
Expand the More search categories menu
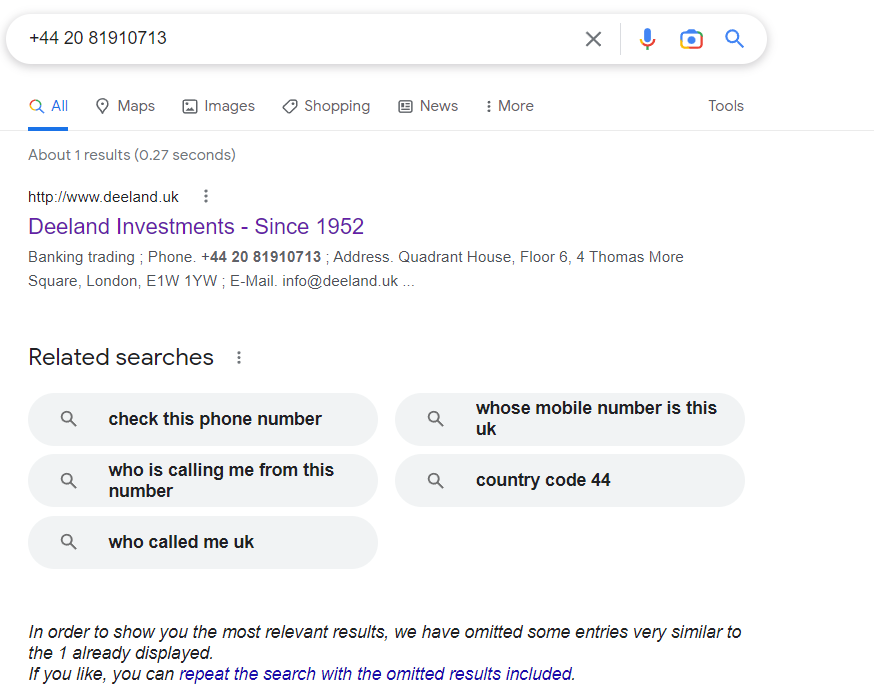(509, 106)
